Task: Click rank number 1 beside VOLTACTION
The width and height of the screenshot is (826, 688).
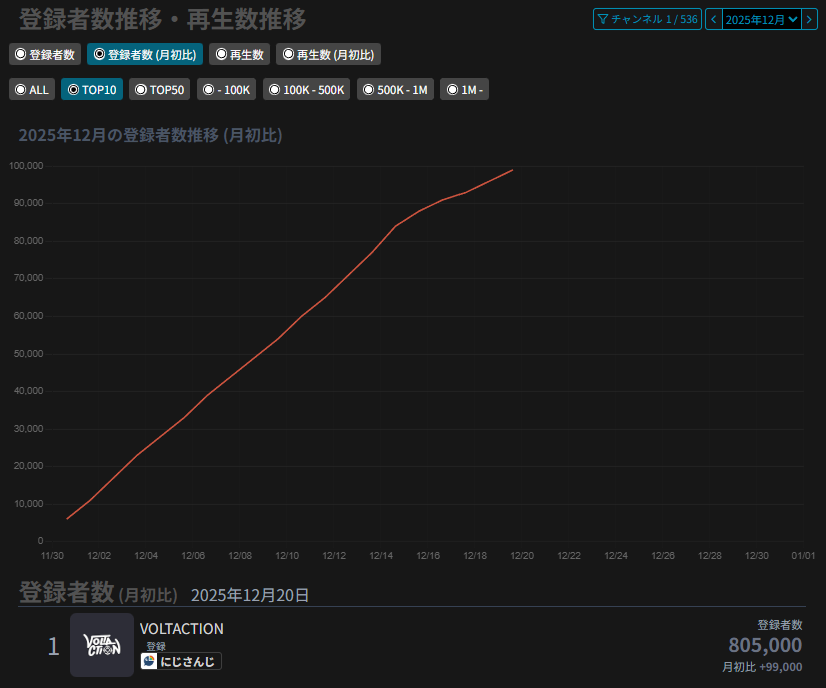Action: (53, 646)
